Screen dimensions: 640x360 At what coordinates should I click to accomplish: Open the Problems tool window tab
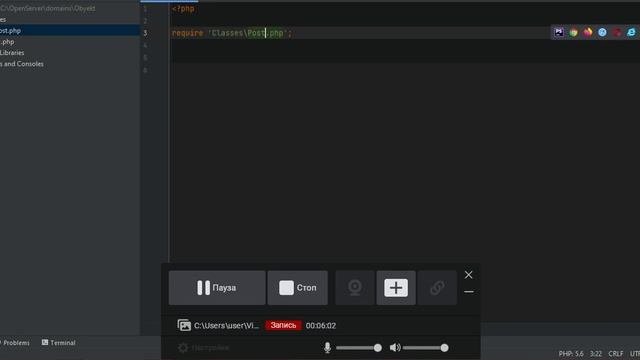[15, 343]
